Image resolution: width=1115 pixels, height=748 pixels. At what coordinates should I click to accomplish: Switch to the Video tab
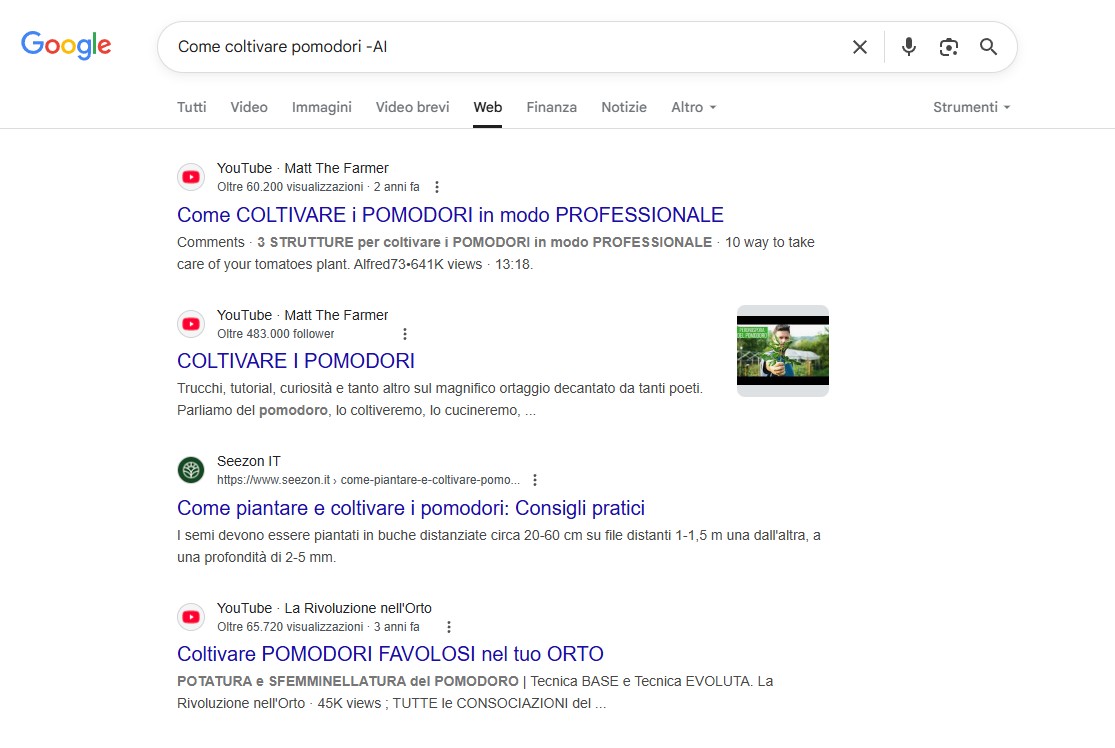click(249, 107)
